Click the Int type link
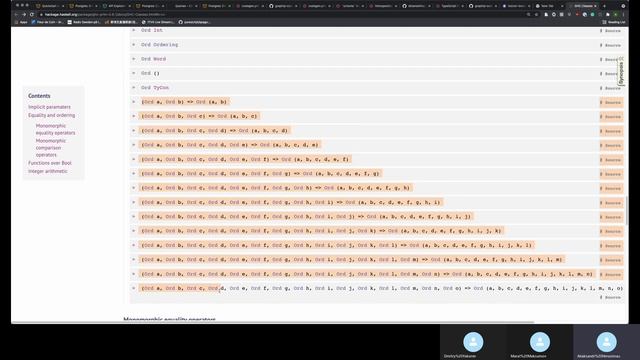 click(158, 30)
